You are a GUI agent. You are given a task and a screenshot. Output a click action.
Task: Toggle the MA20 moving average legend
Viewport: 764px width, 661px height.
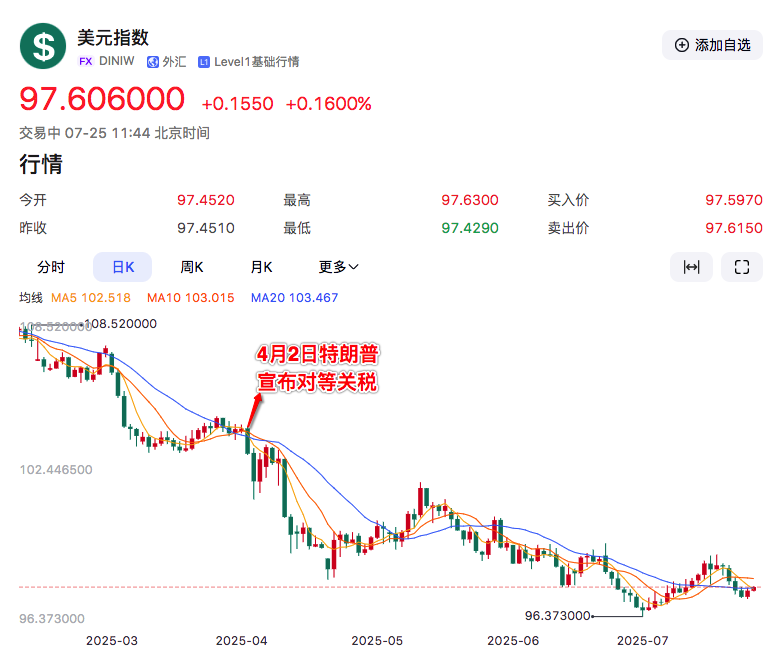click(294, 298)
